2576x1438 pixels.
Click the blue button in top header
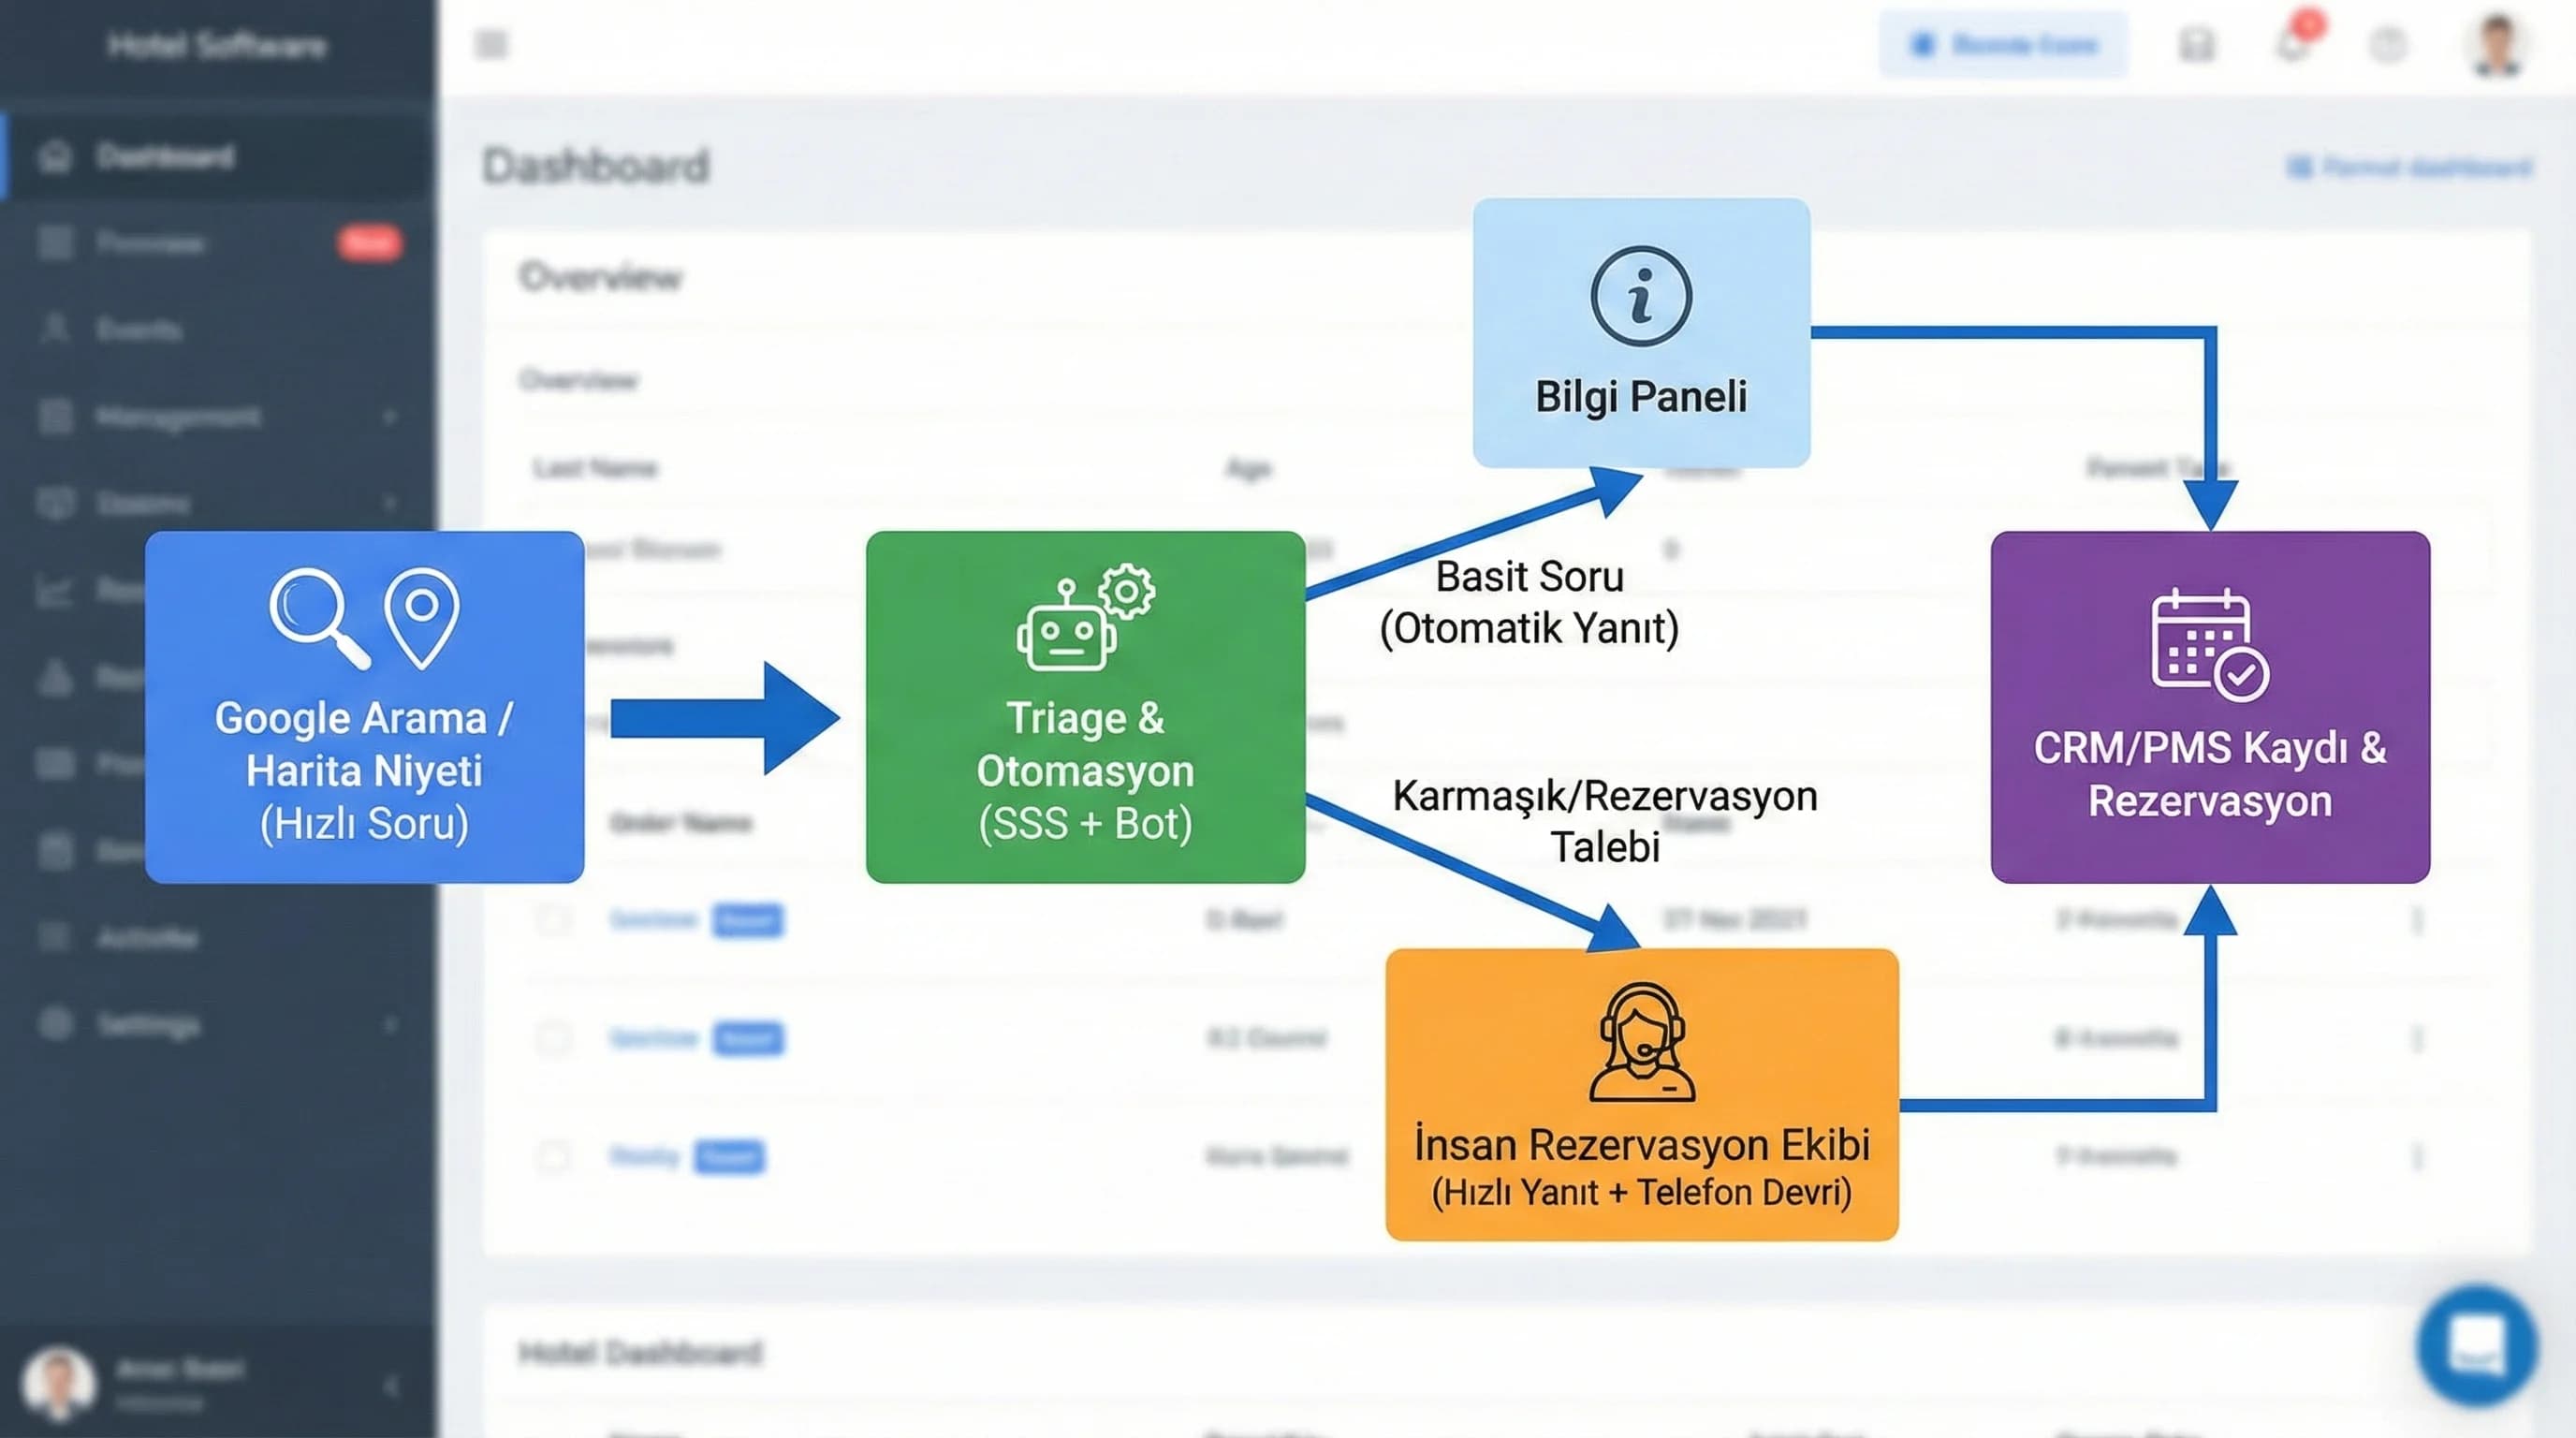(x=2003, y=44)
